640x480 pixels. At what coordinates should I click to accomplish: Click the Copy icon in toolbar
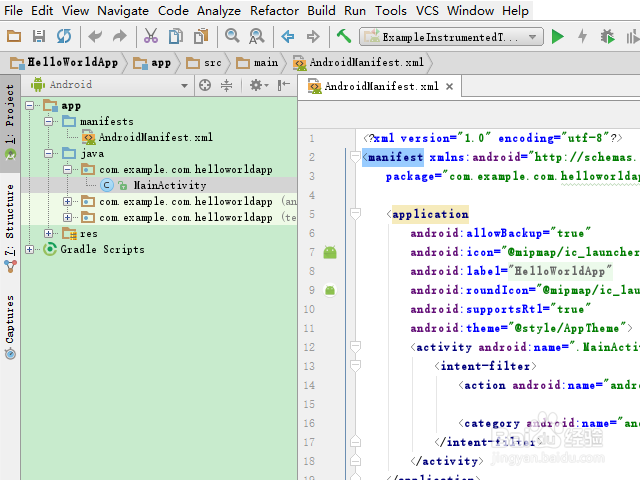point(176,37)
